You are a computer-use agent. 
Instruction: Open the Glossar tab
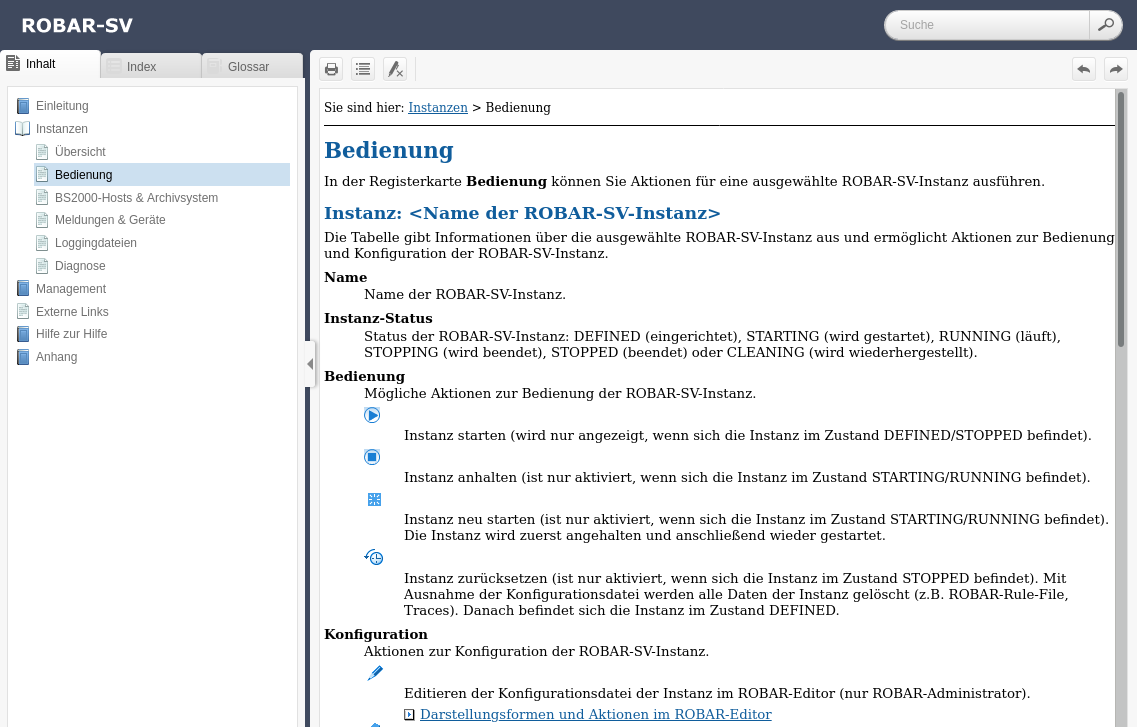click(252, 66)
